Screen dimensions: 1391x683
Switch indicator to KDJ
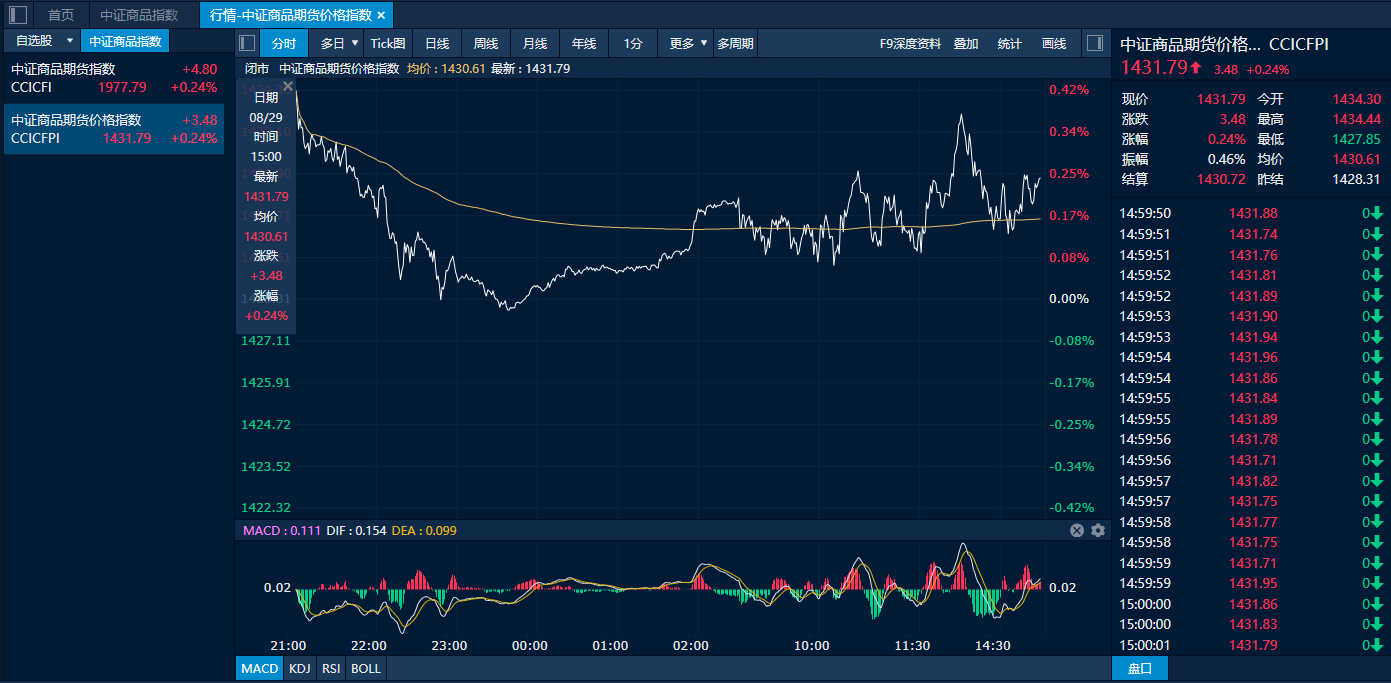pyautogui.click(x=299, y=668)
